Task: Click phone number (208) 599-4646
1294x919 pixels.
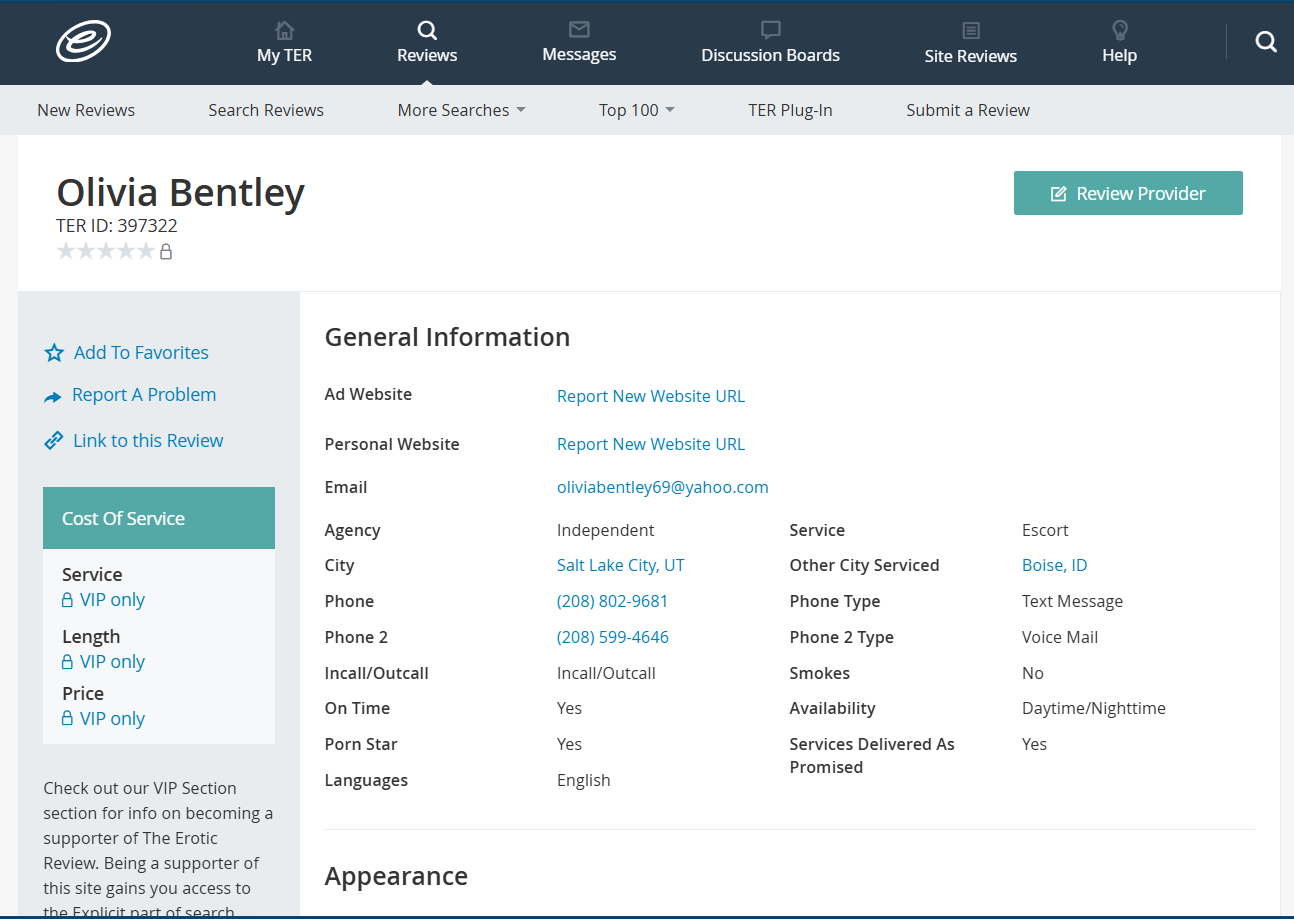Action: [613, 637]
